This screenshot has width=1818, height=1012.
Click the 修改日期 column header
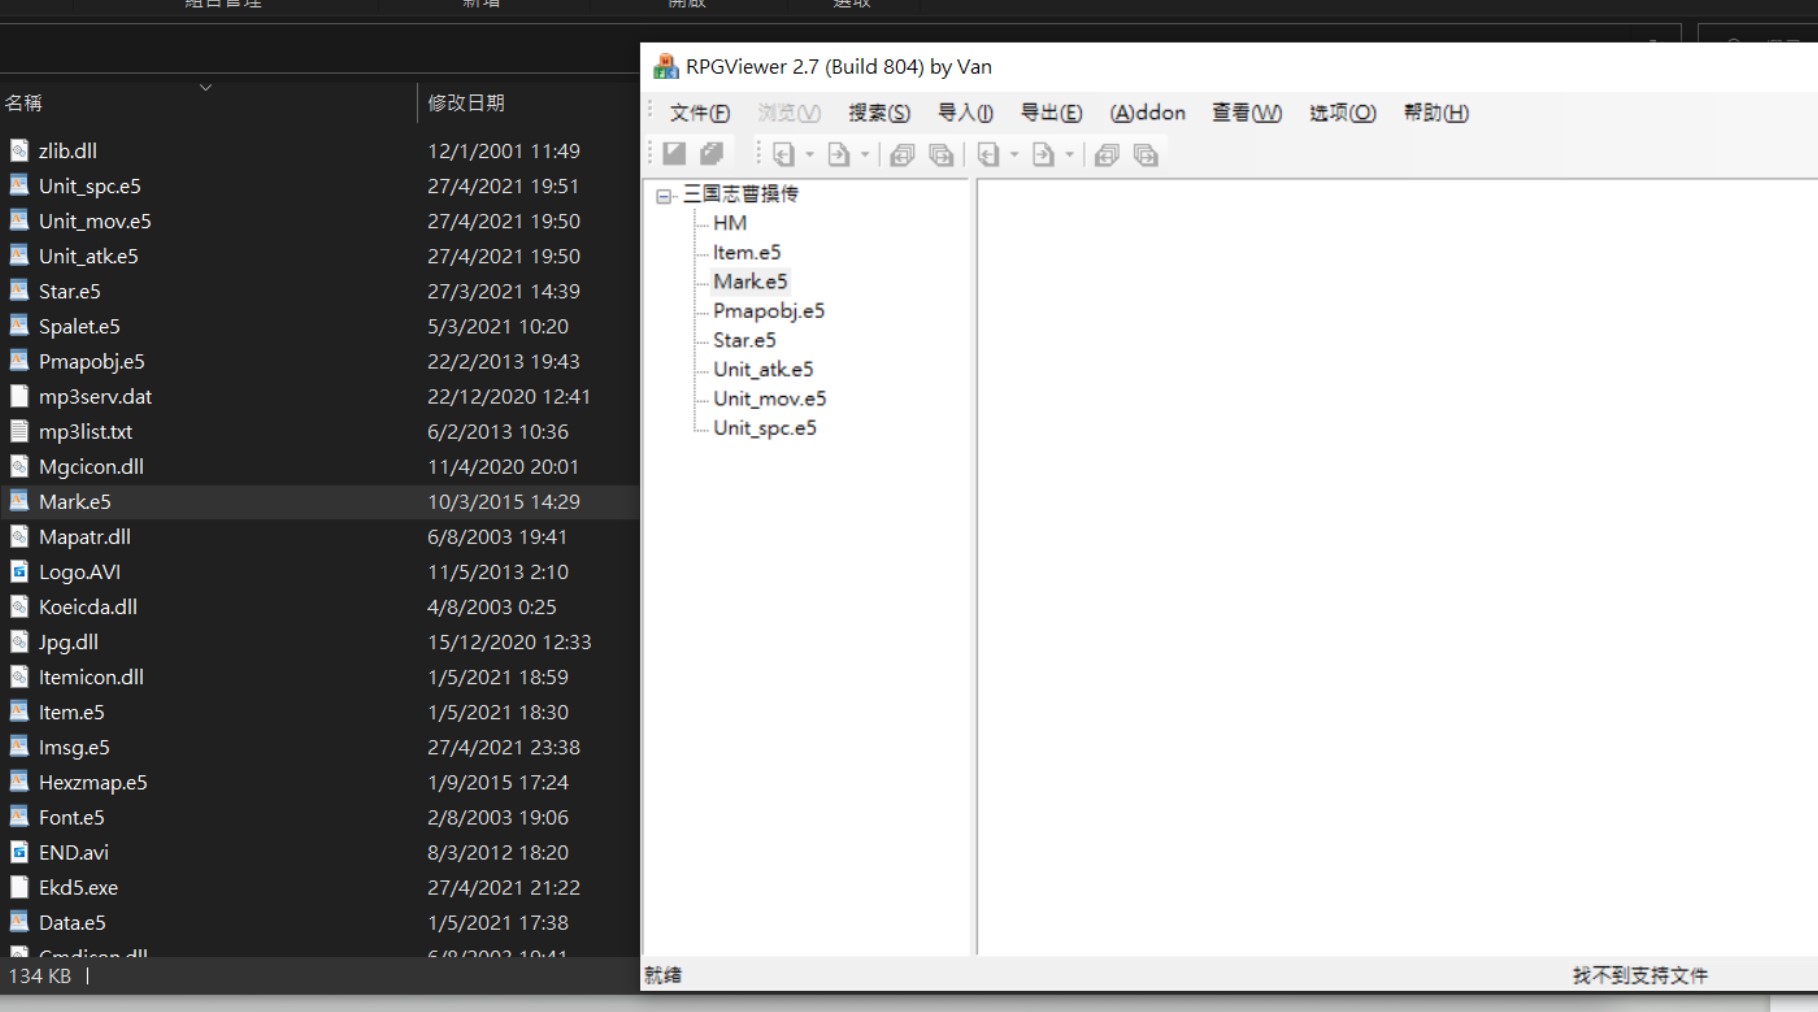click(466, 103)
